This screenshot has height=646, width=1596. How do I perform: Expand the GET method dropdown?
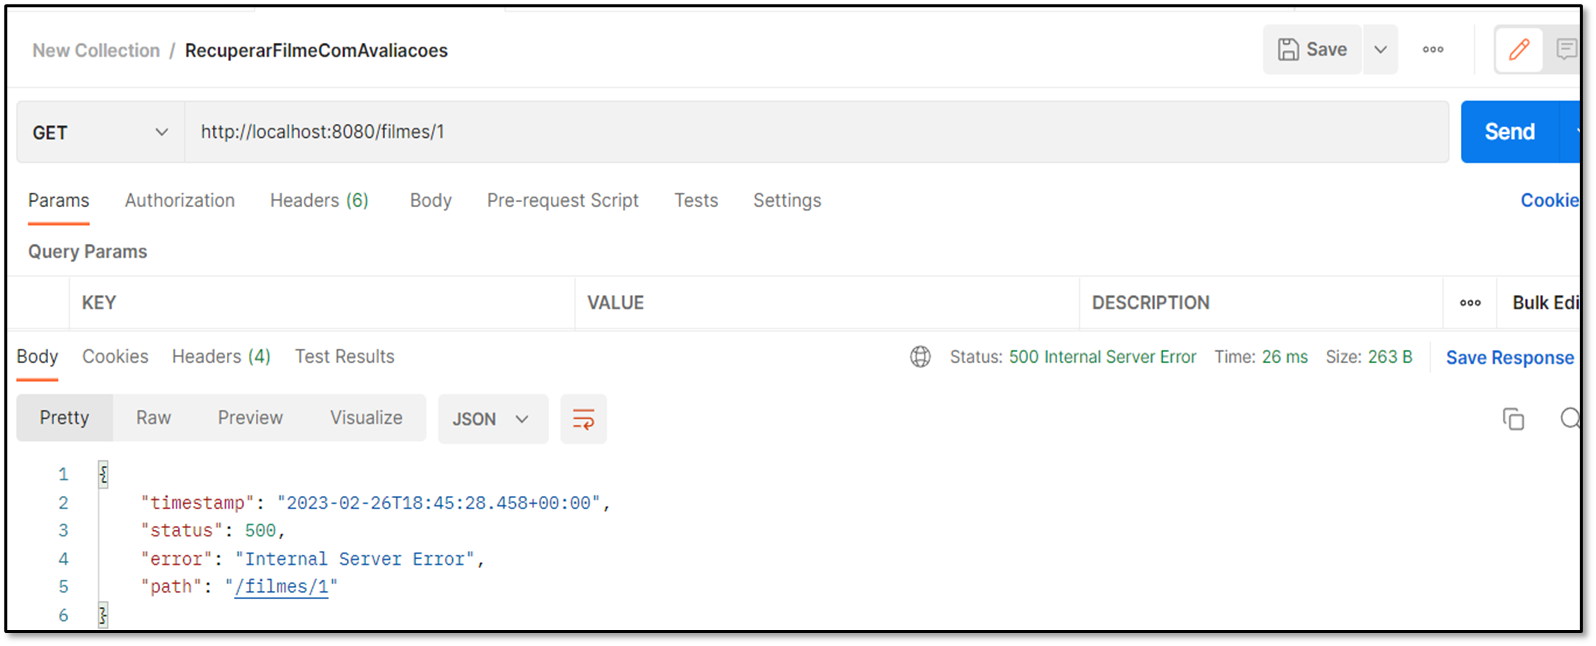(100, 132)
